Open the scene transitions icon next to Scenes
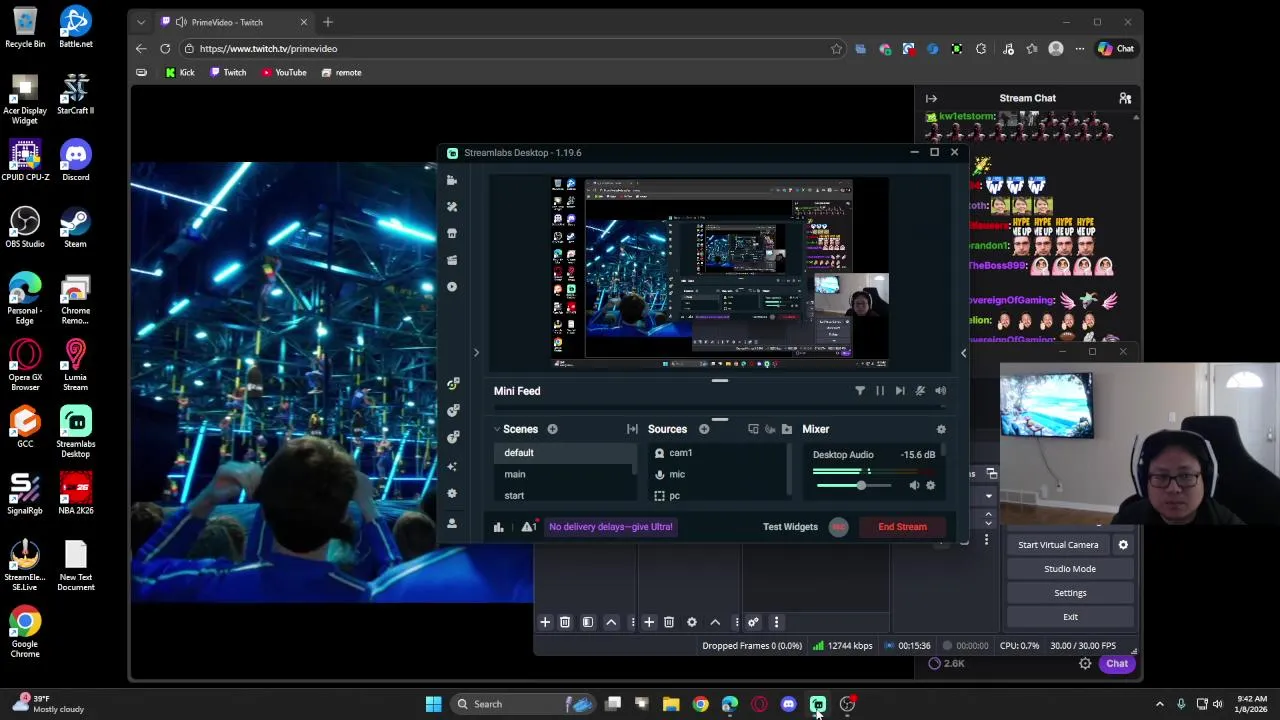Screen dimensions: 1280x720 (632, 429)
